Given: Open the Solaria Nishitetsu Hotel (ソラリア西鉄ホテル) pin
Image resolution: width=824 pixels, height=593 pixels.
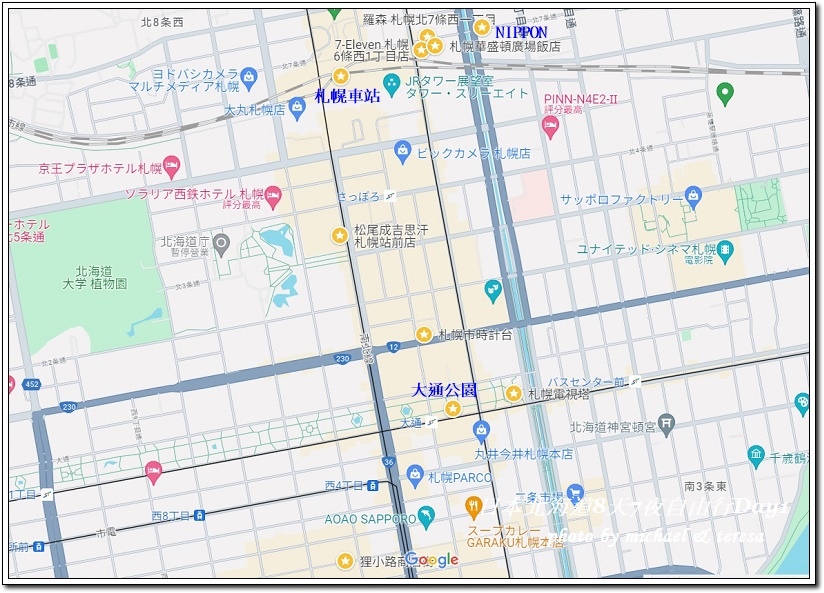Looking at the screenshot, I should [273, 197].
